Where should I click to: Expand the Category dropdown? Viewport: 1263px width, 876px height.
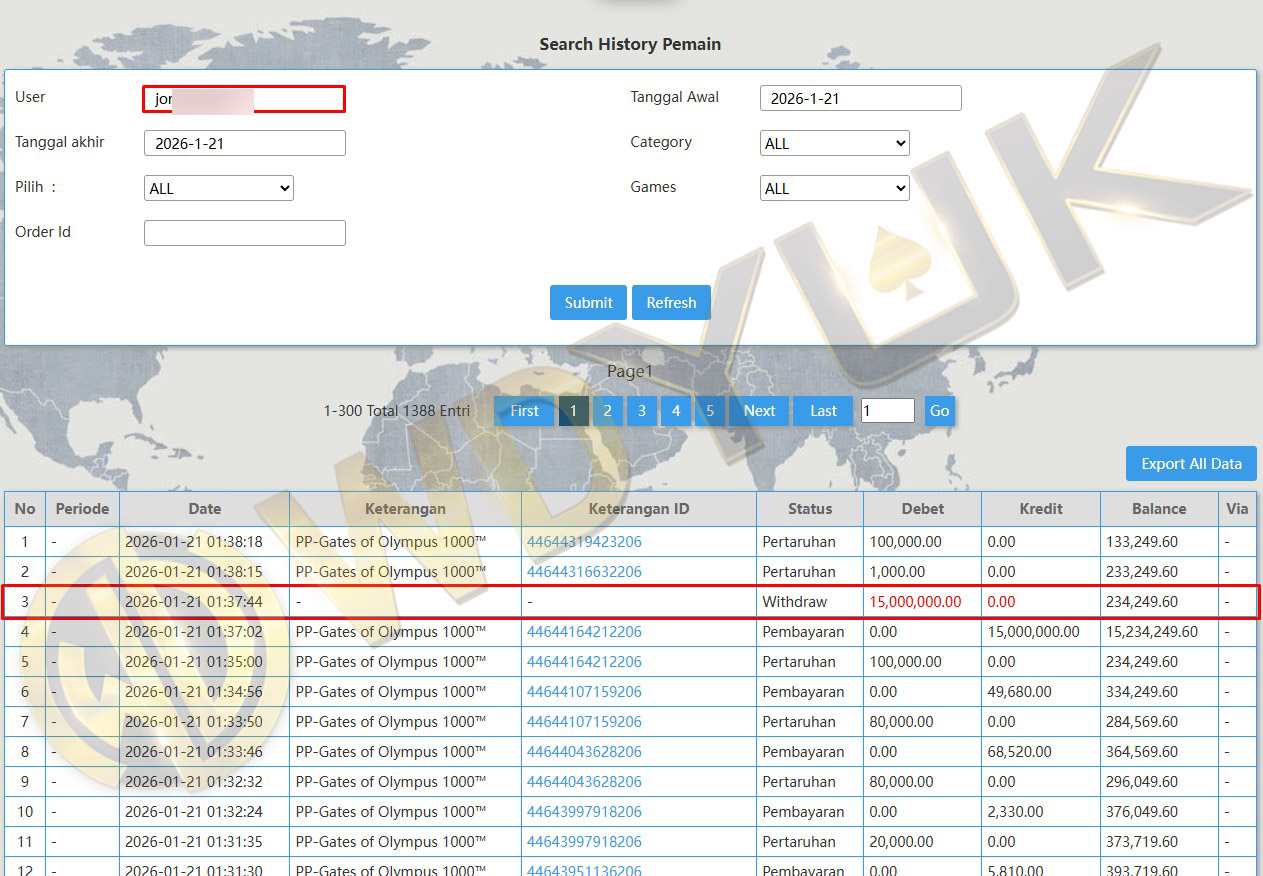pyautogui.click(x=834, y=143)
